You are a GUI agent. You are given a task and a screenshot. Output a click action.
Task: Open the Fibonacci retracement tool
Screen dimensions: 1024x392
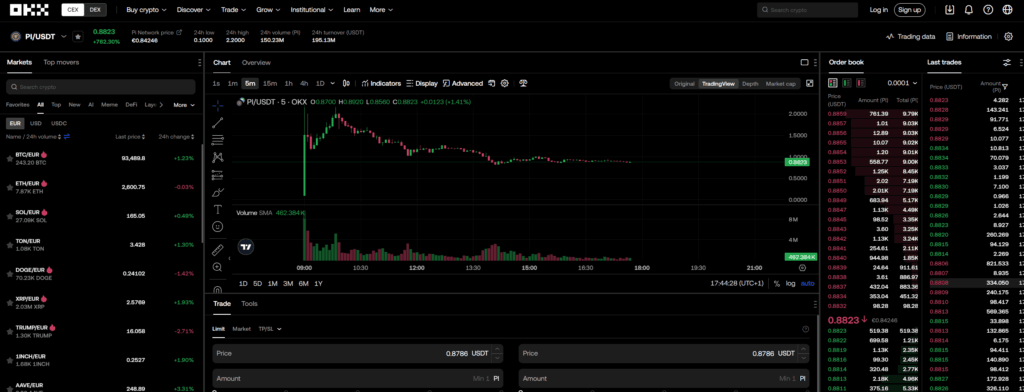click(x=217, y=139)
